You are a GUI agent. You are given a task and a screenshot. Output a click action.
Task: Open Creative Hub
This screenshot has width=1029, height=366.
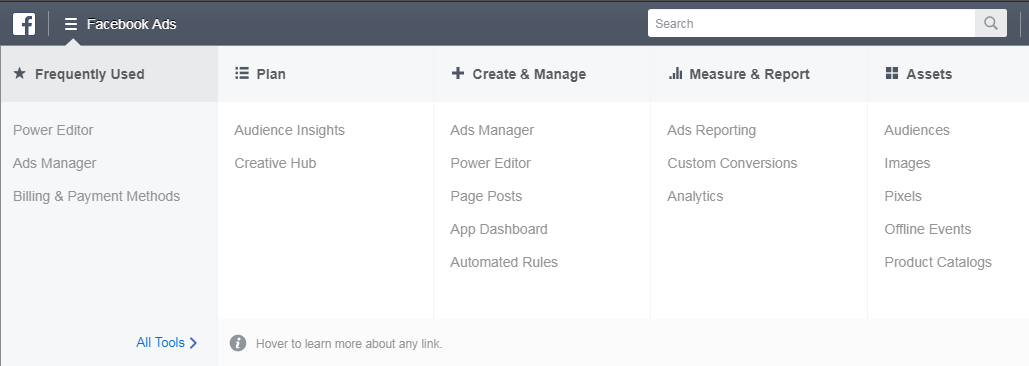click(x=275, y=163)
